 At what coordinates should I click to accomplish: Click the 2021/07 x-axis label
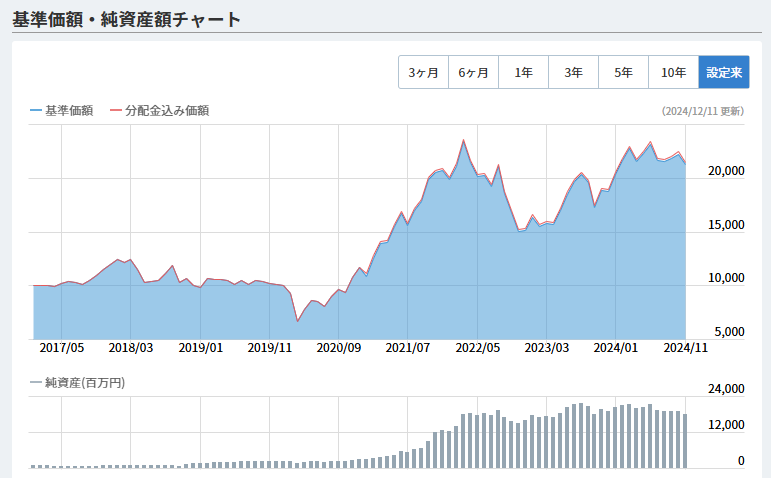[408, 348]
